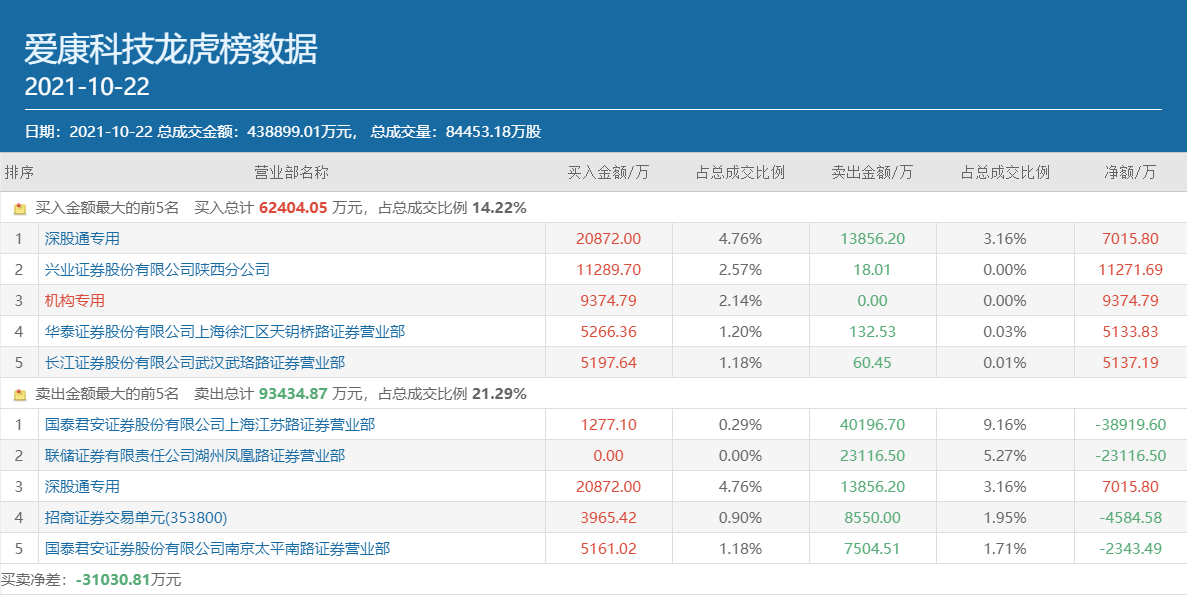1187x596 pixels.
Task: Click the medal icon beside buy top 5 section
Action: pyautogui.click(x=20, y=208)
